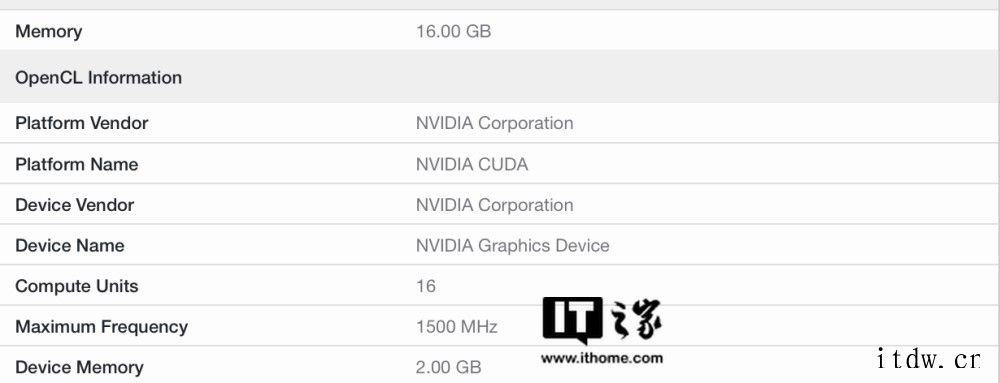Click the 16.00 GB memory value
Image resolution: width=1000 pixels, height=383 pixels.
click(x=453, y=31)
